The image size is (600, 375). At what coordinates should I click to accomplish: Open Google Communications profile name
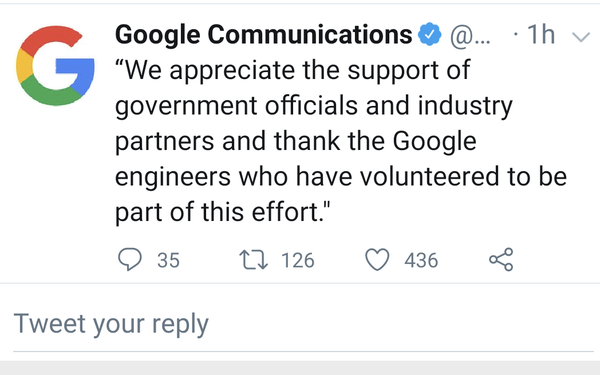[x=264, y=34]
